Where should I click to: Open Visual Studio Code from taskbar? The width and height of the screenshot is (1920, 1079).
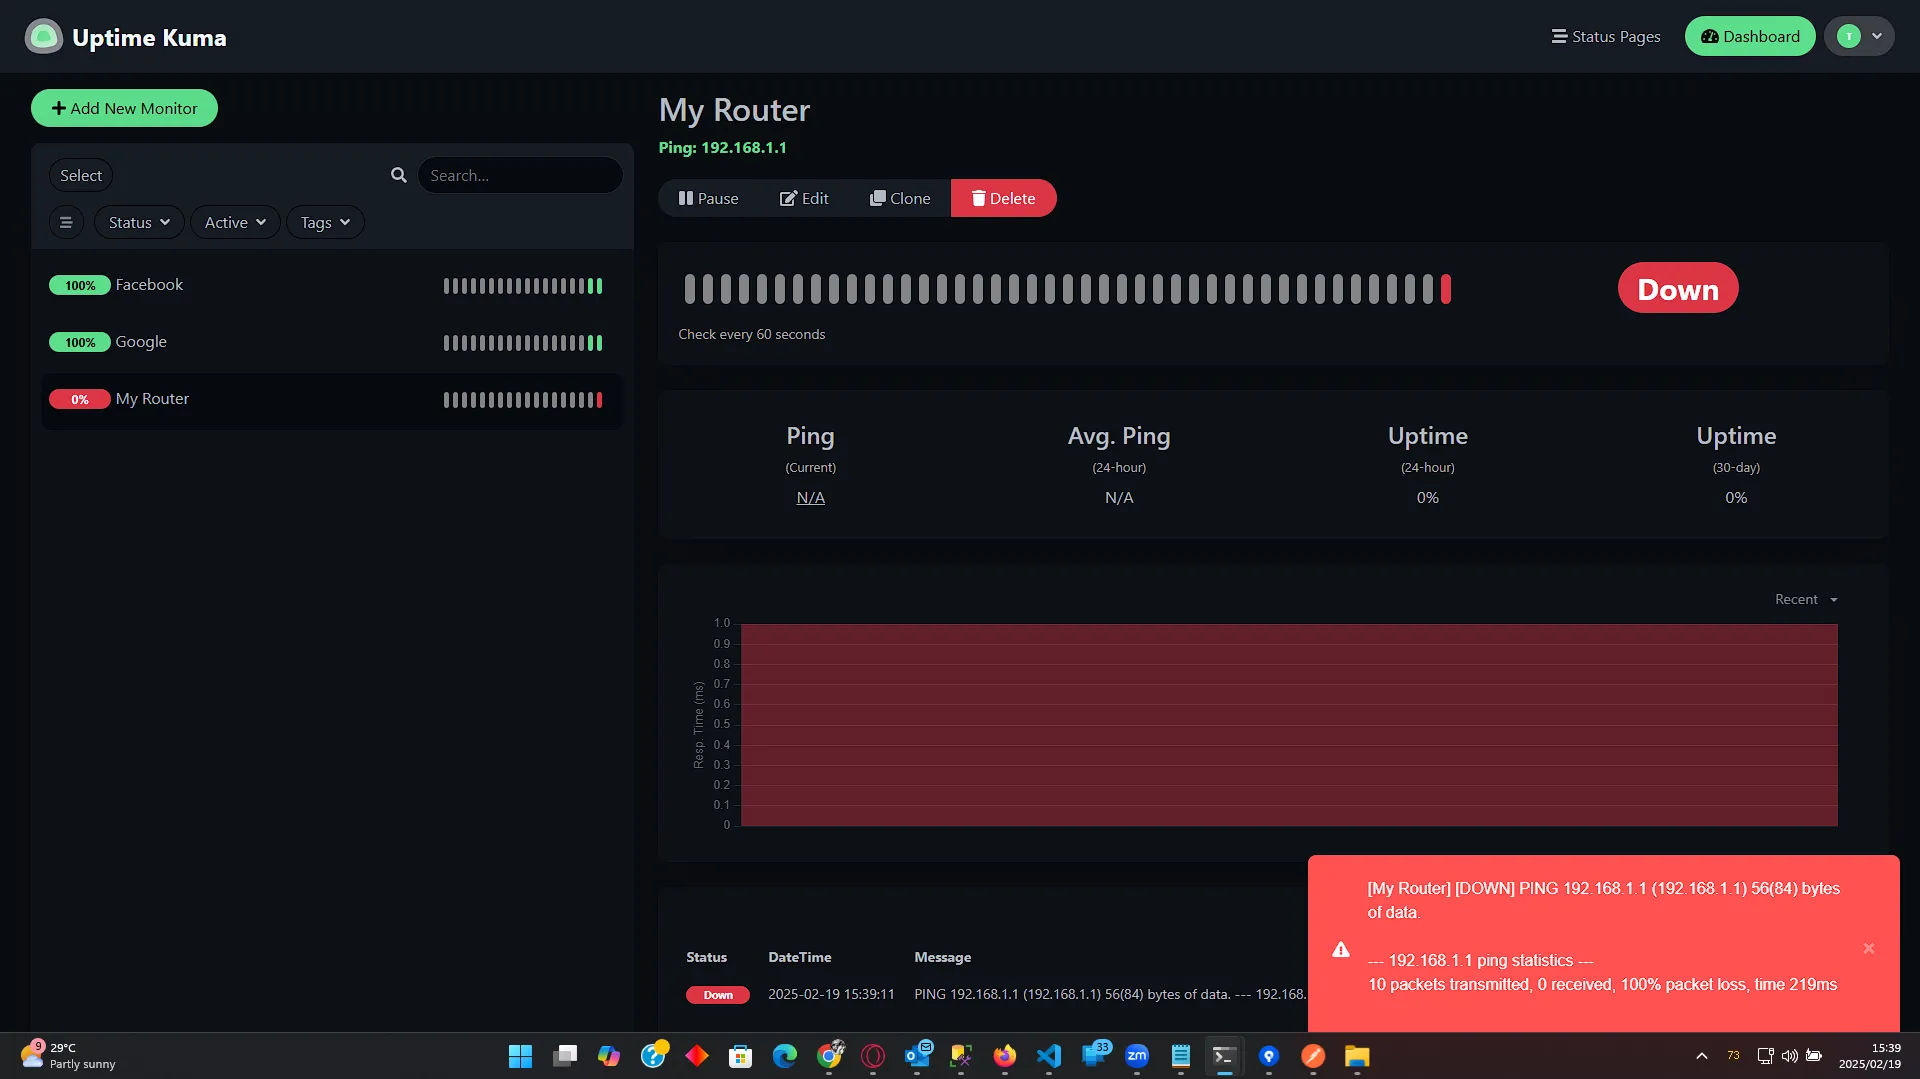(x=1049, y=1056)
